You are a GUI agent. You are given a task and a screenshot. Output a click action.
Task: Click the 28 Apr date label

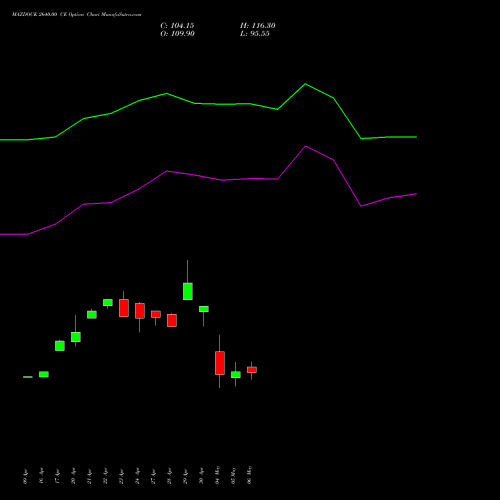click(170, 476)
